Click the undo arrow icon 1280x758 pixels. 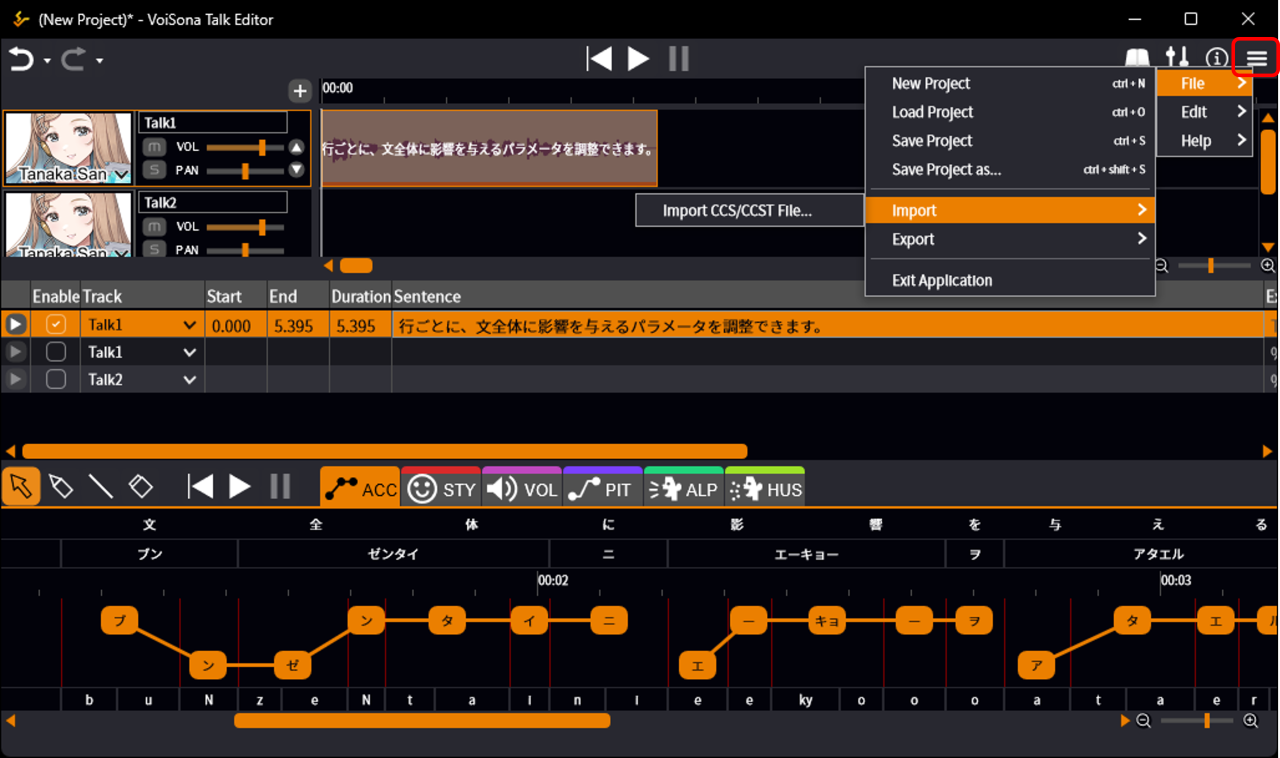click(21, 60)
